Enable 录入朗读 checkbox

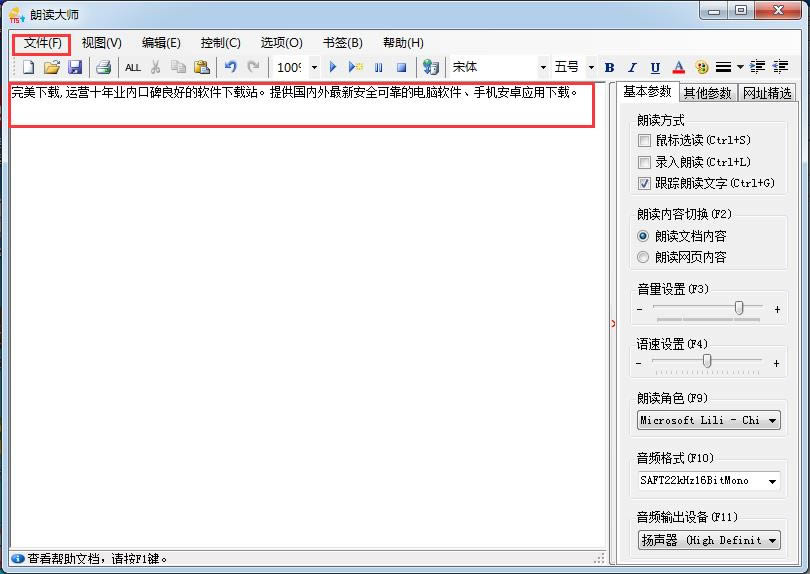point(644,162)
